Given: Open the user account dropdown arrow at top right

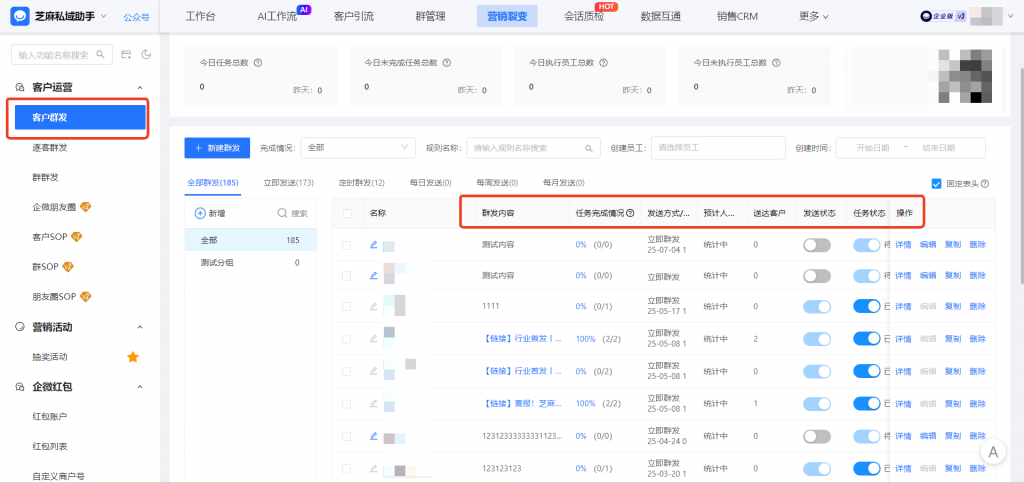Looking at the screenshot, I should pyautogui.click(x=1010, y=16).
